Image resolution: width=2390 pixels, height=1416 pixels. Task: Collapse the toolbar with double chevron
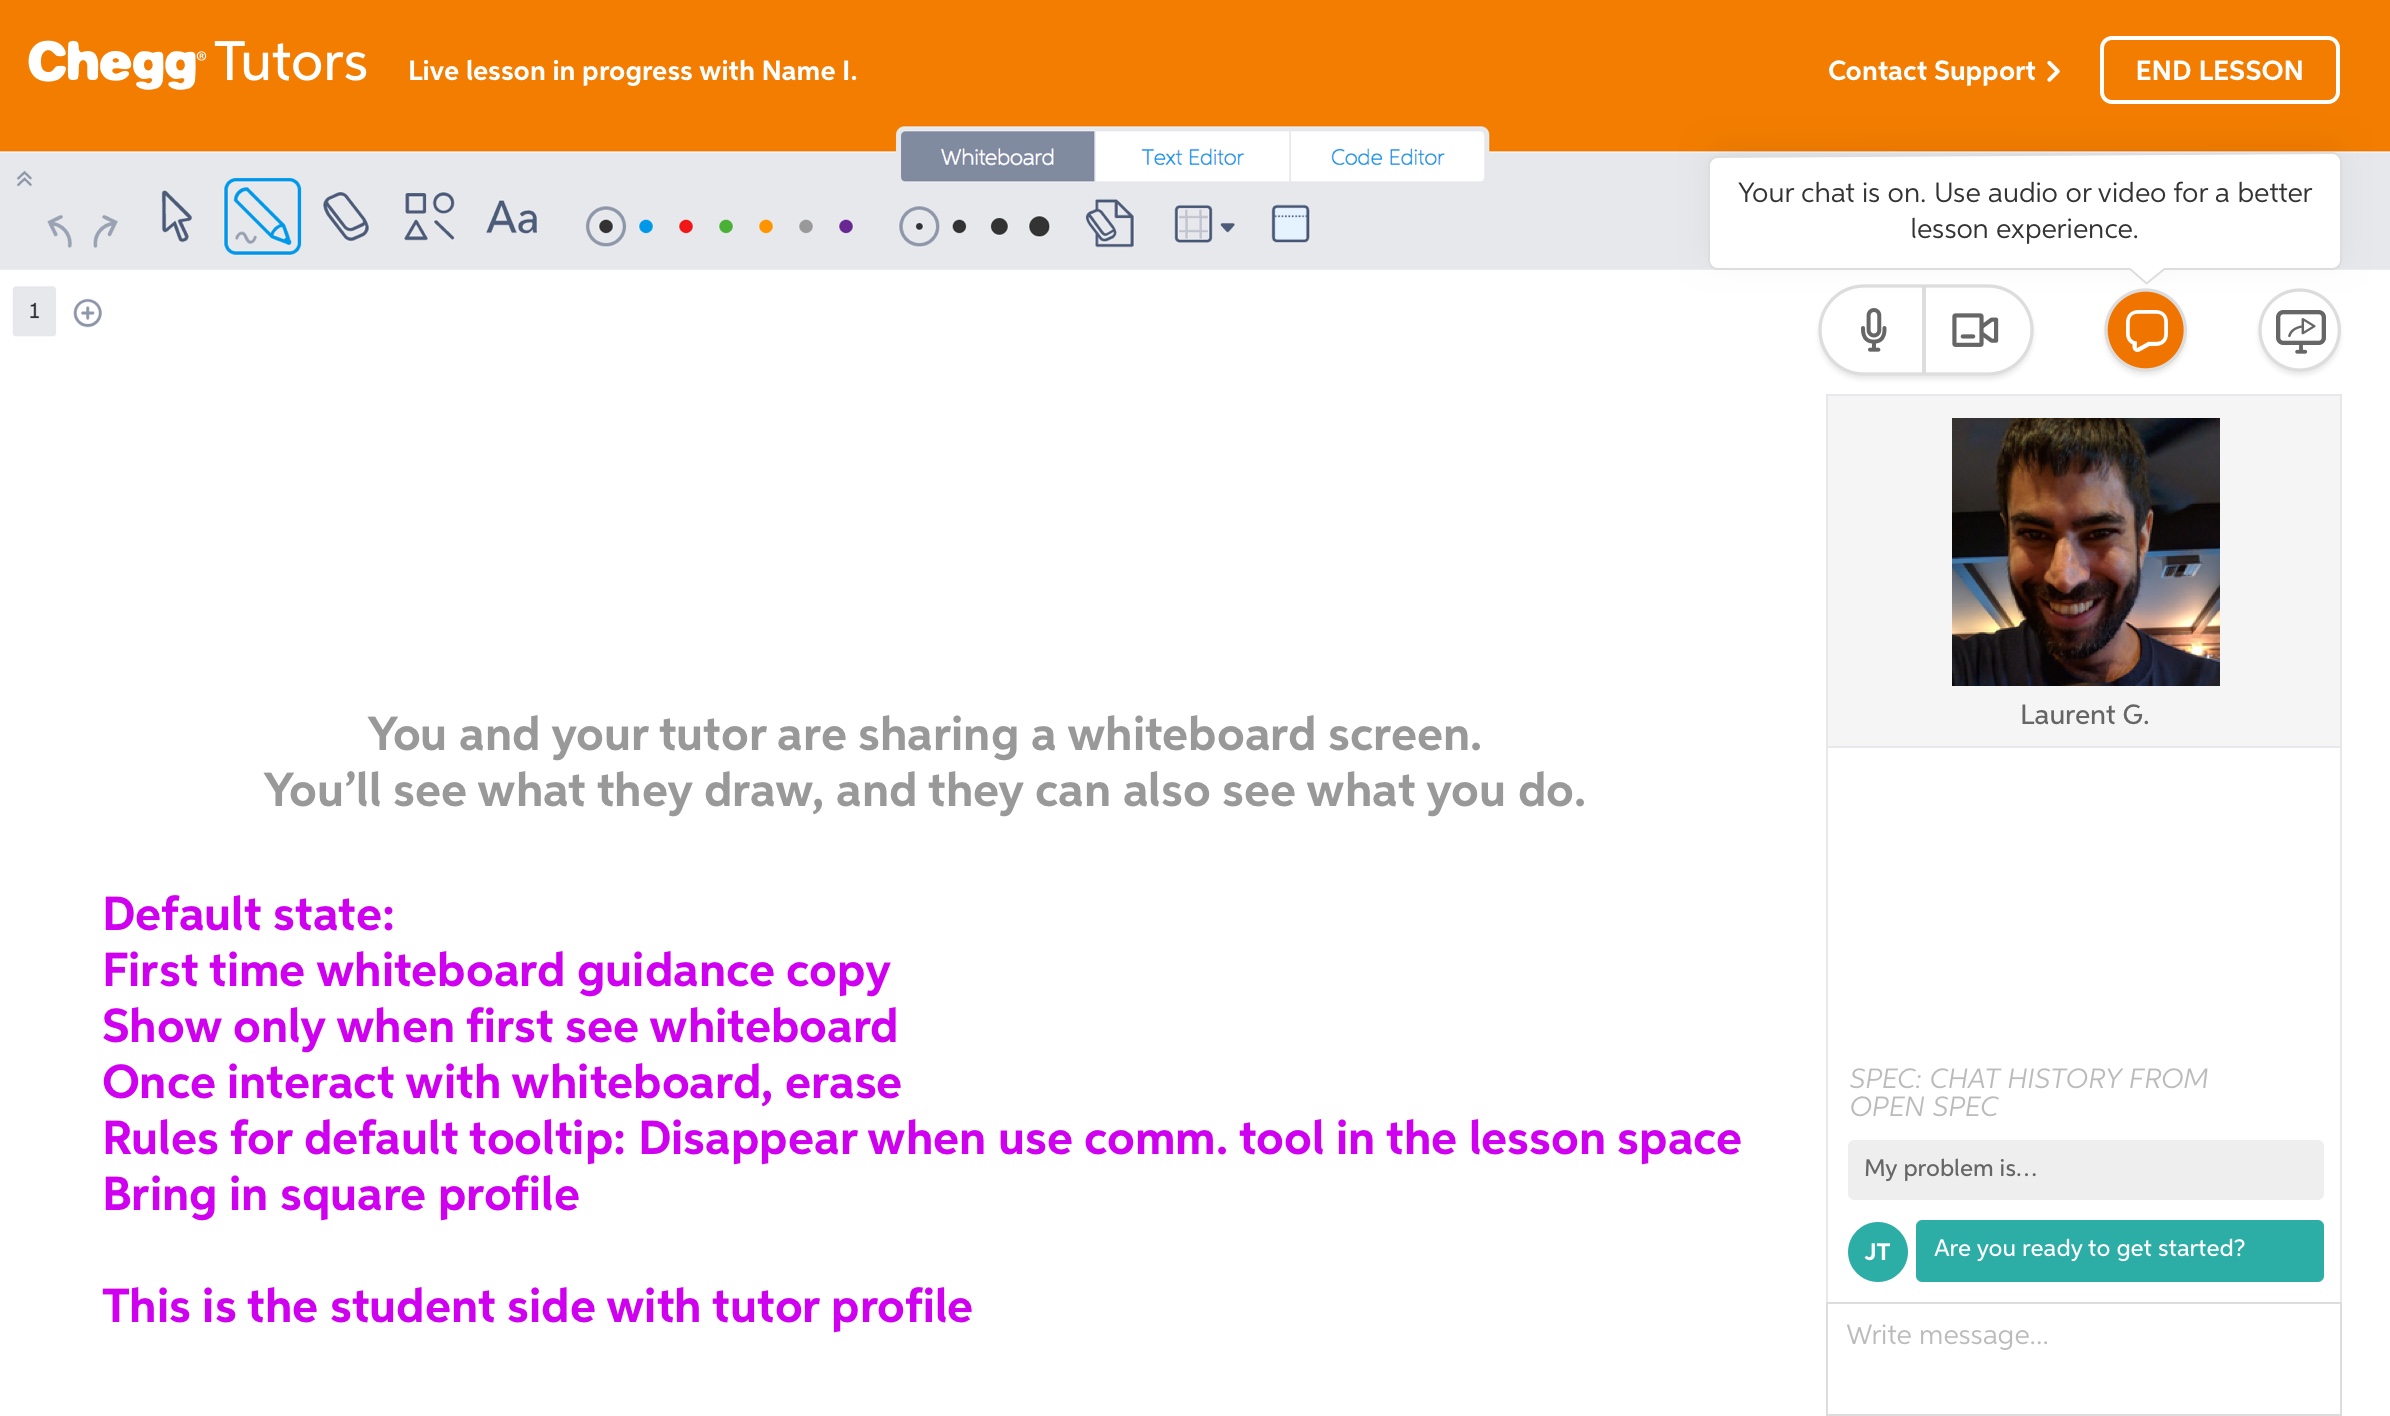click(24, 179)
